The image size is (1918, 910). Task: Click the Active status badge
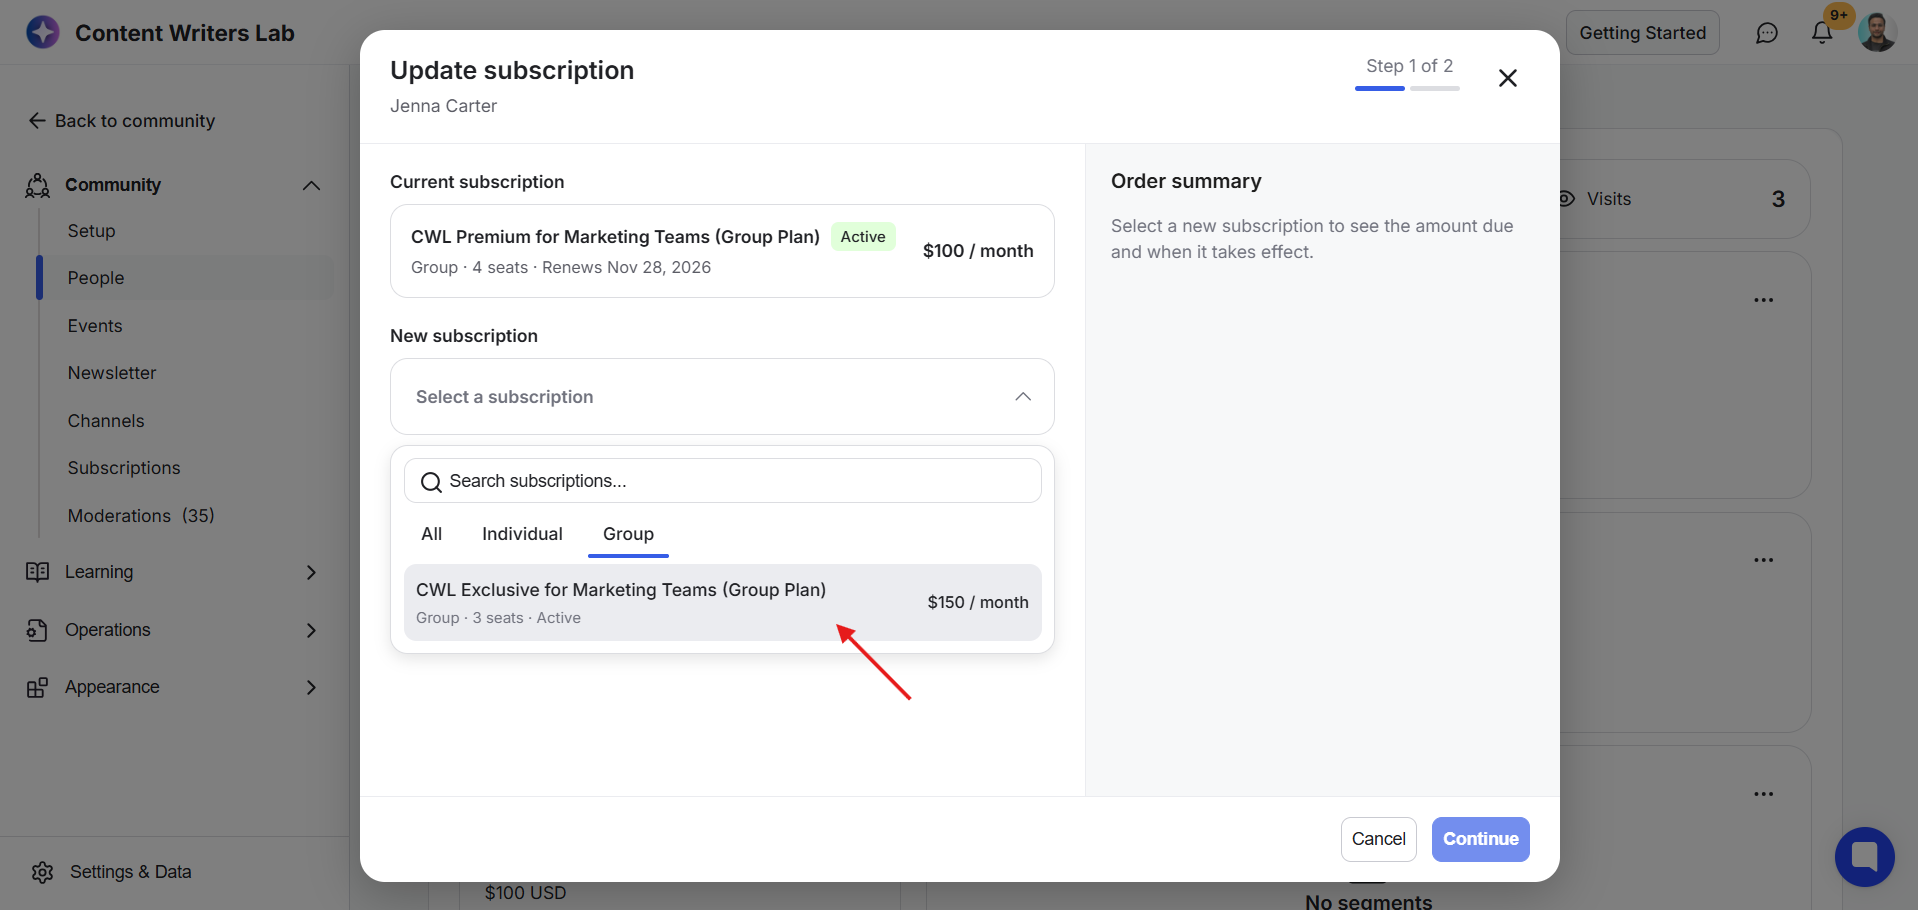coord(863,237)
